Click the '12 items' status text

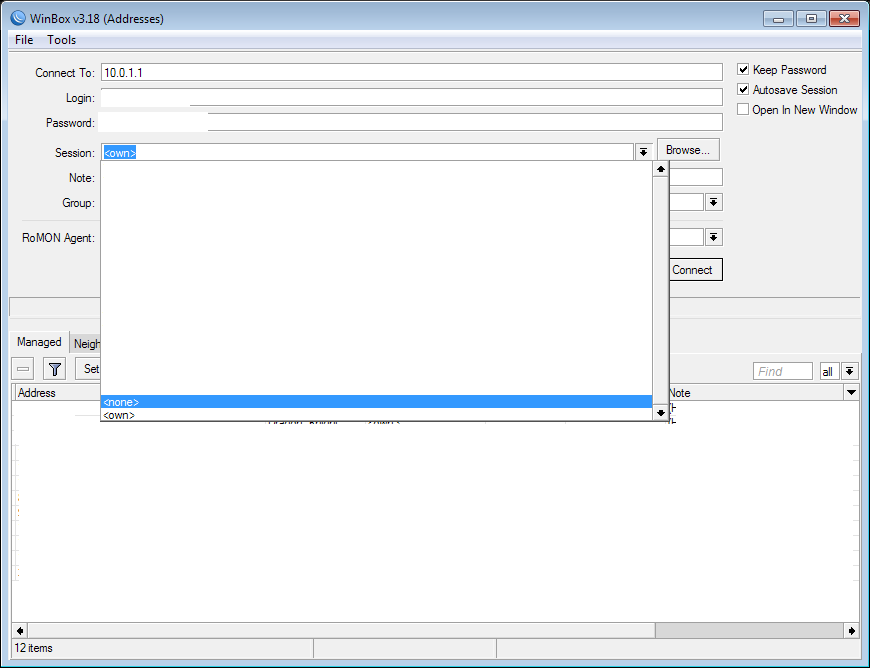point(33,647)
